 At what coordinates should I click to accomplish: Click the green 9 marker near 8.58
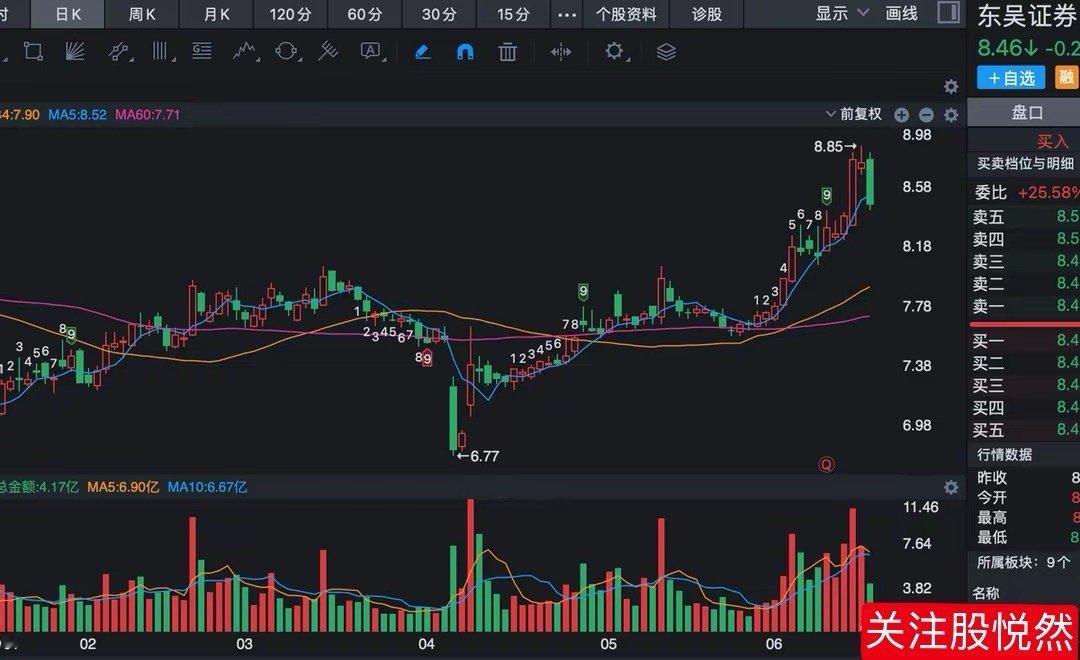[827, 196]
